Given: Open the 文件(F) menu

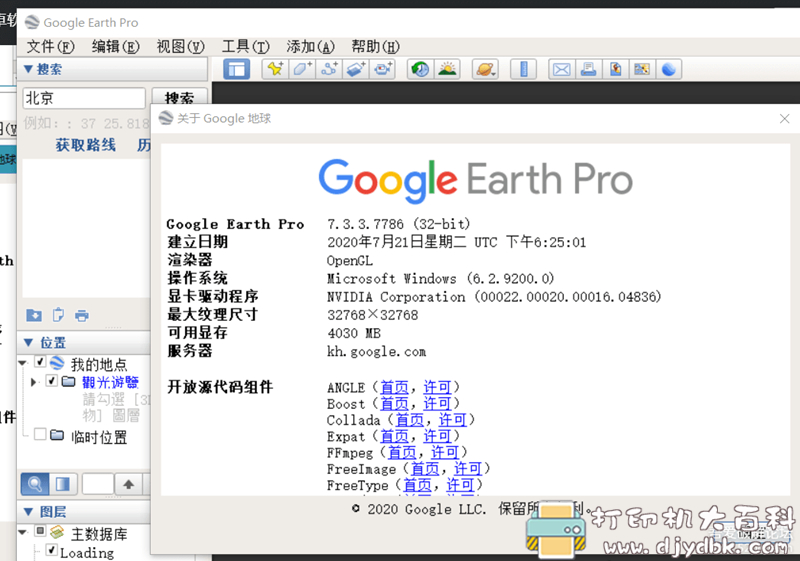Looking at the screenshot, I should (51, 47).
